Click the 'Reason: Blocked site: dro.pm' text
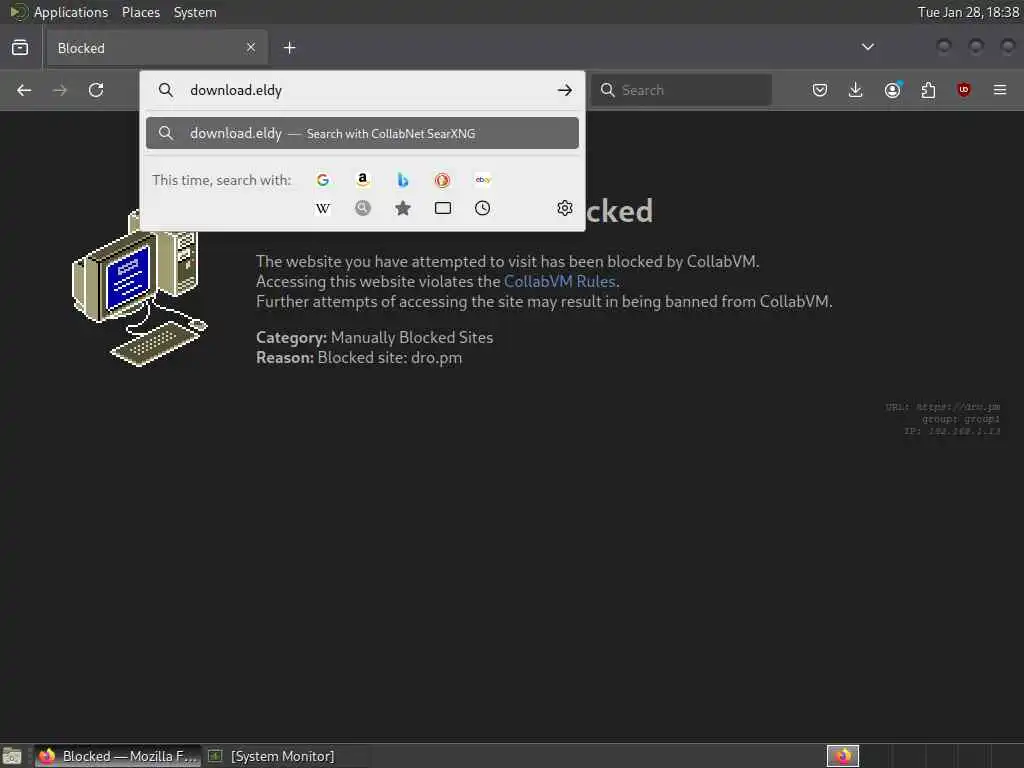 click(359, 358)
